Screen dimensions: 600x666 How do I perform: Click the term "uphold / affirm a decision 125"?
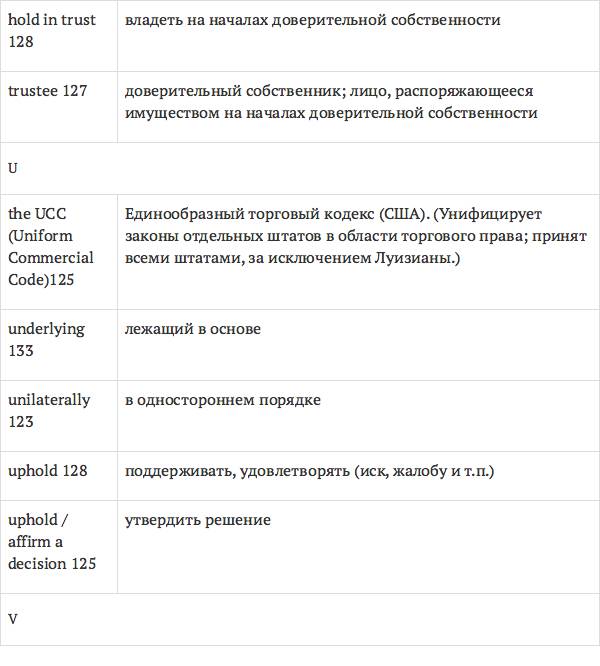(x=52, y=542)
